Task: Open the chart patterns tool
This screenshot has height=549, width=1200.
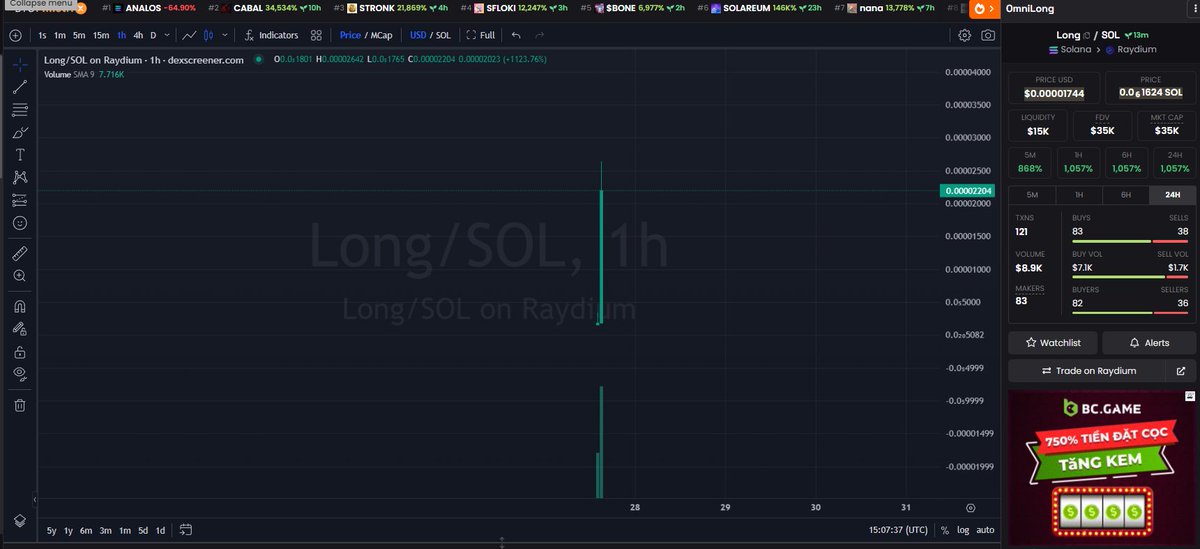Action: pyautogui.click(x=20, y=177)
